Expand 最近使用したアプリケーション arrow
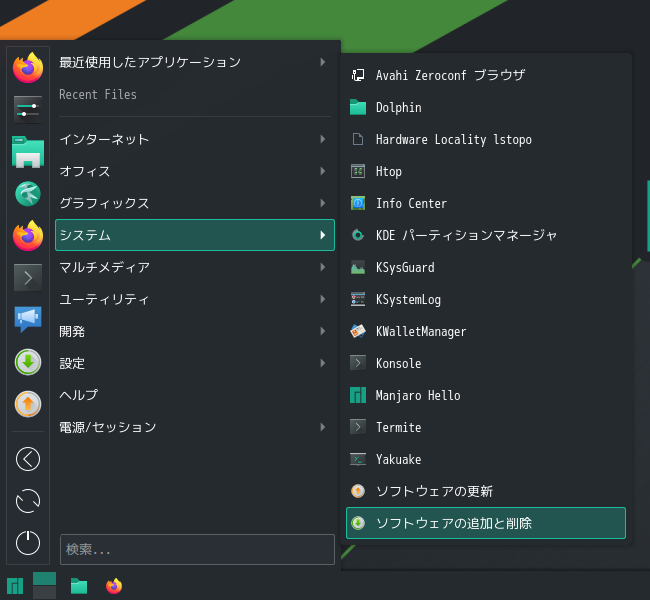The image size is (650, 600). pos(323,62)
